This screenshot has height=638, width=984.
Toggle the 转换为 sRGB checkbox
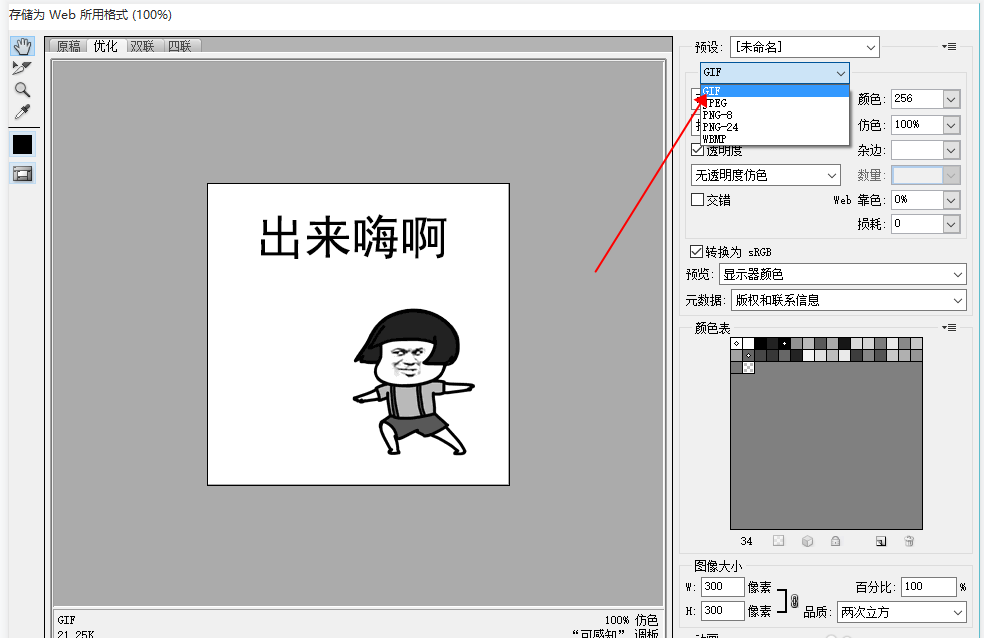tap(696, 252)
